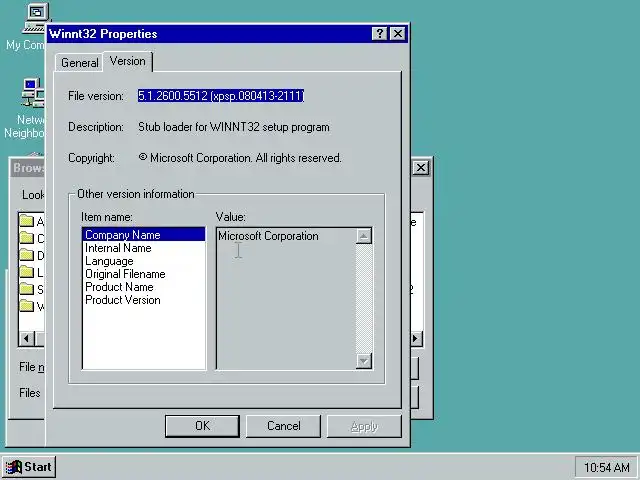Click the taskbar clock showing 10:54 AM

606,467
